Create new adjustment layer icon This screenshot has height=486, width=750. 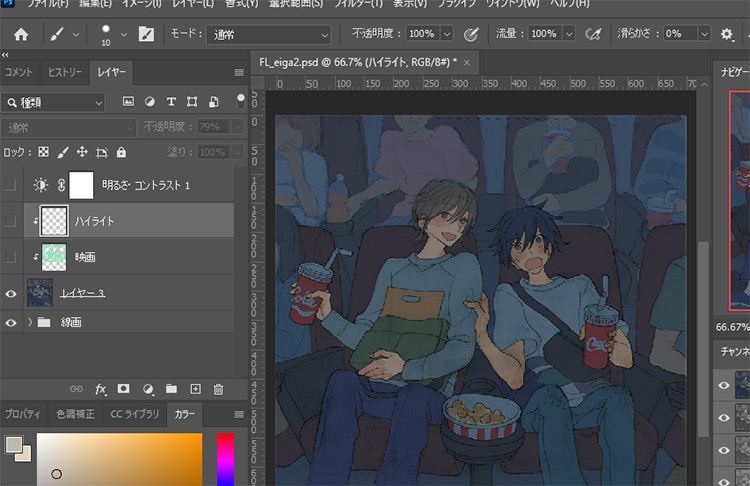point(148,388)
